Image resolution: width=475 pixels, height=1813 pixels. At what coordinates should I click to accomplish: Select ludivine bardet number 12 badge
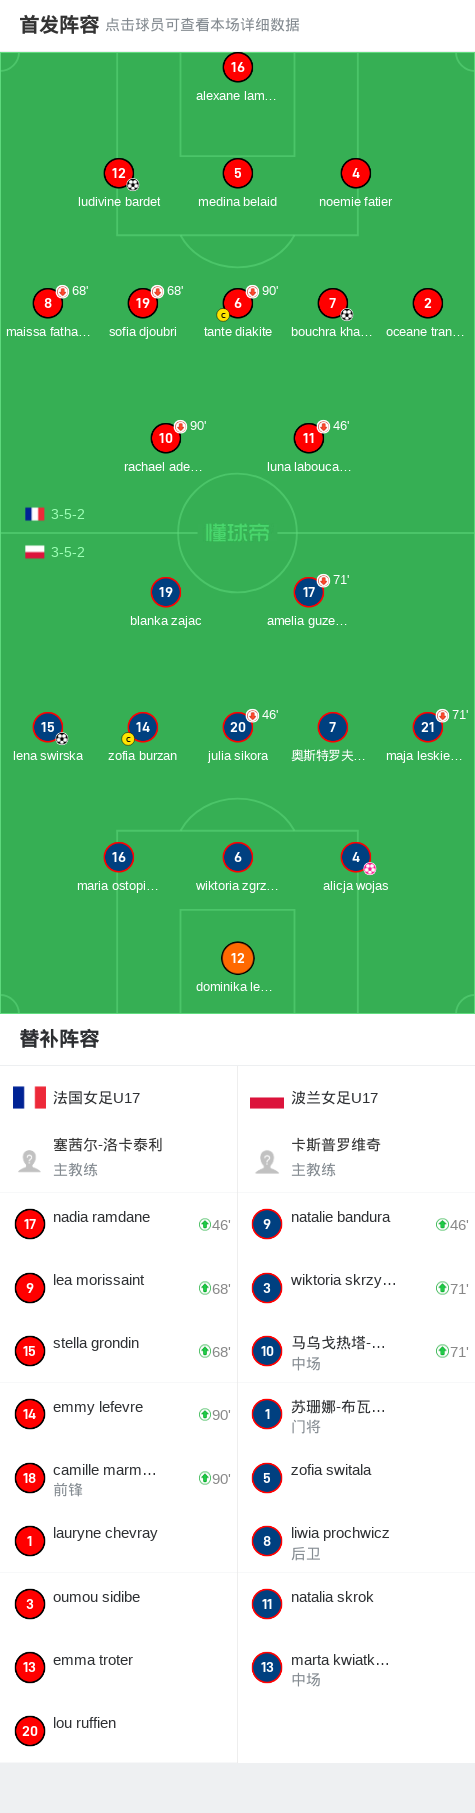(x=119, y=173)
